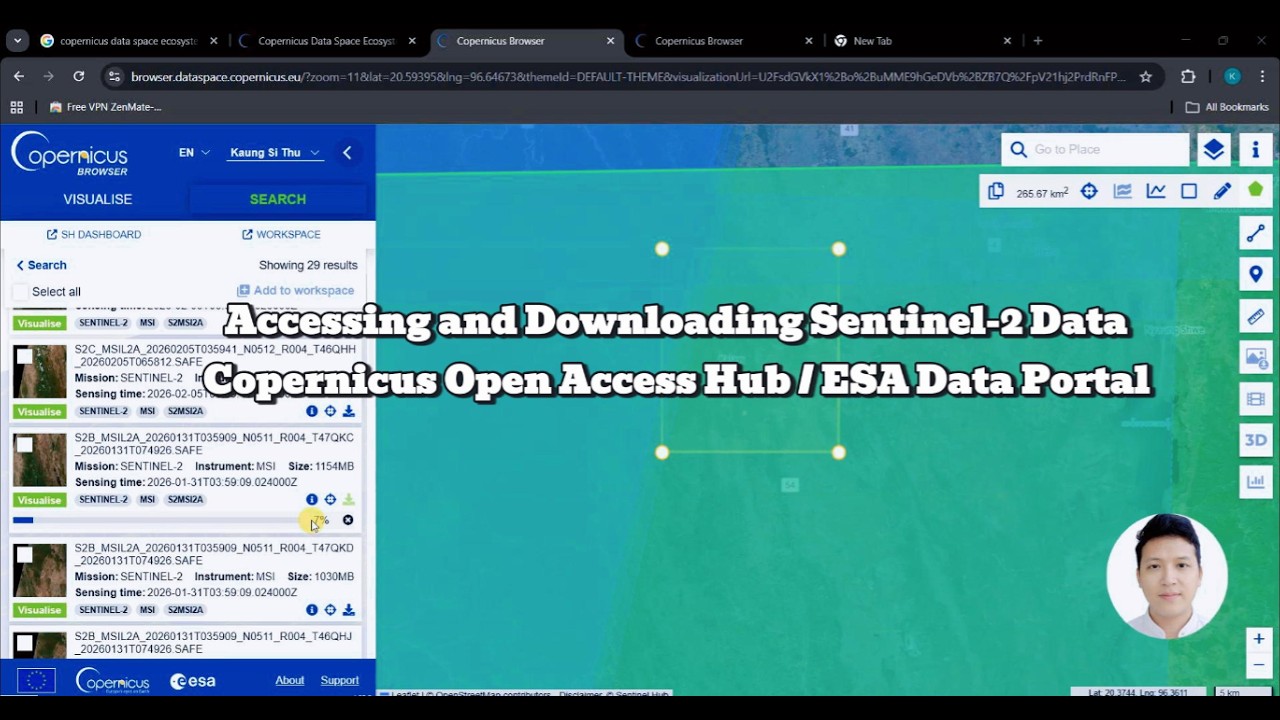Open the image download tool
1280x720 pixels.
(1256, 358)
